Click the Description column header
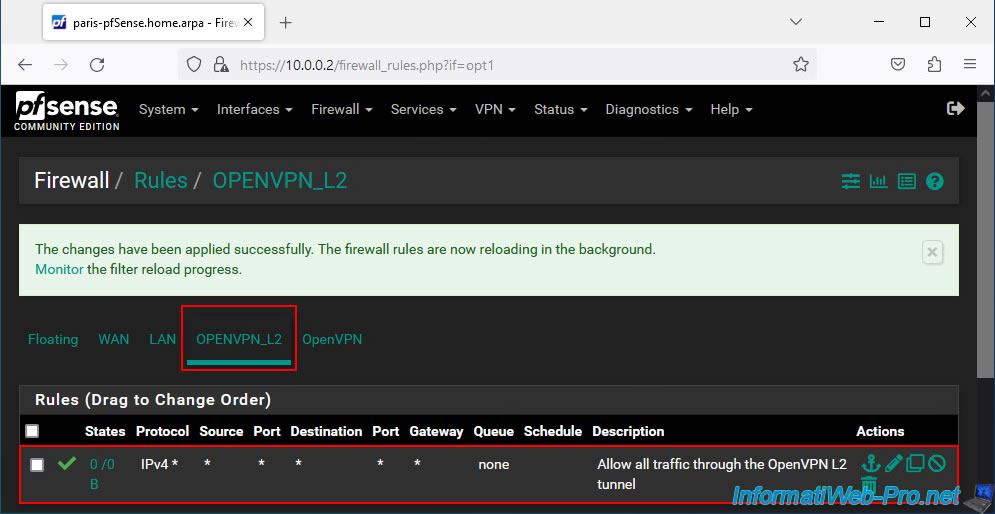Viewport: 995px width, 514px height. (628, 432)
